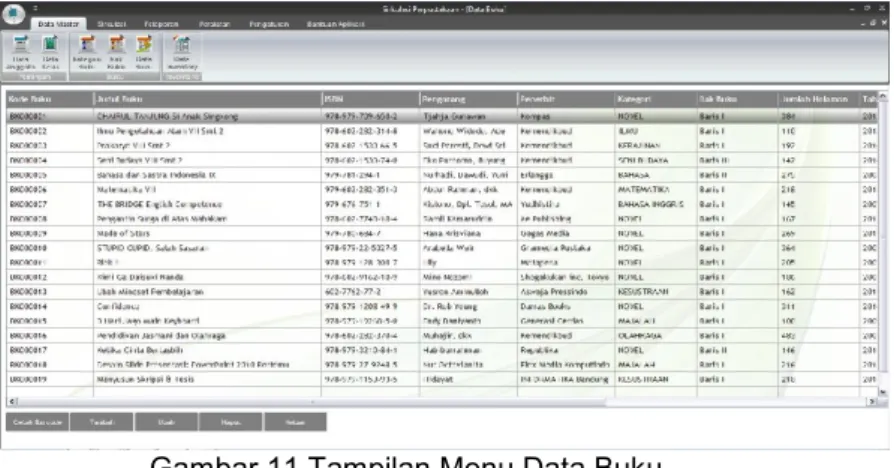Viewport: 894px width, 468px height.
Task: Switch to the Pelaporan tab
Action: pyautogui.click(x=161, y=24)
